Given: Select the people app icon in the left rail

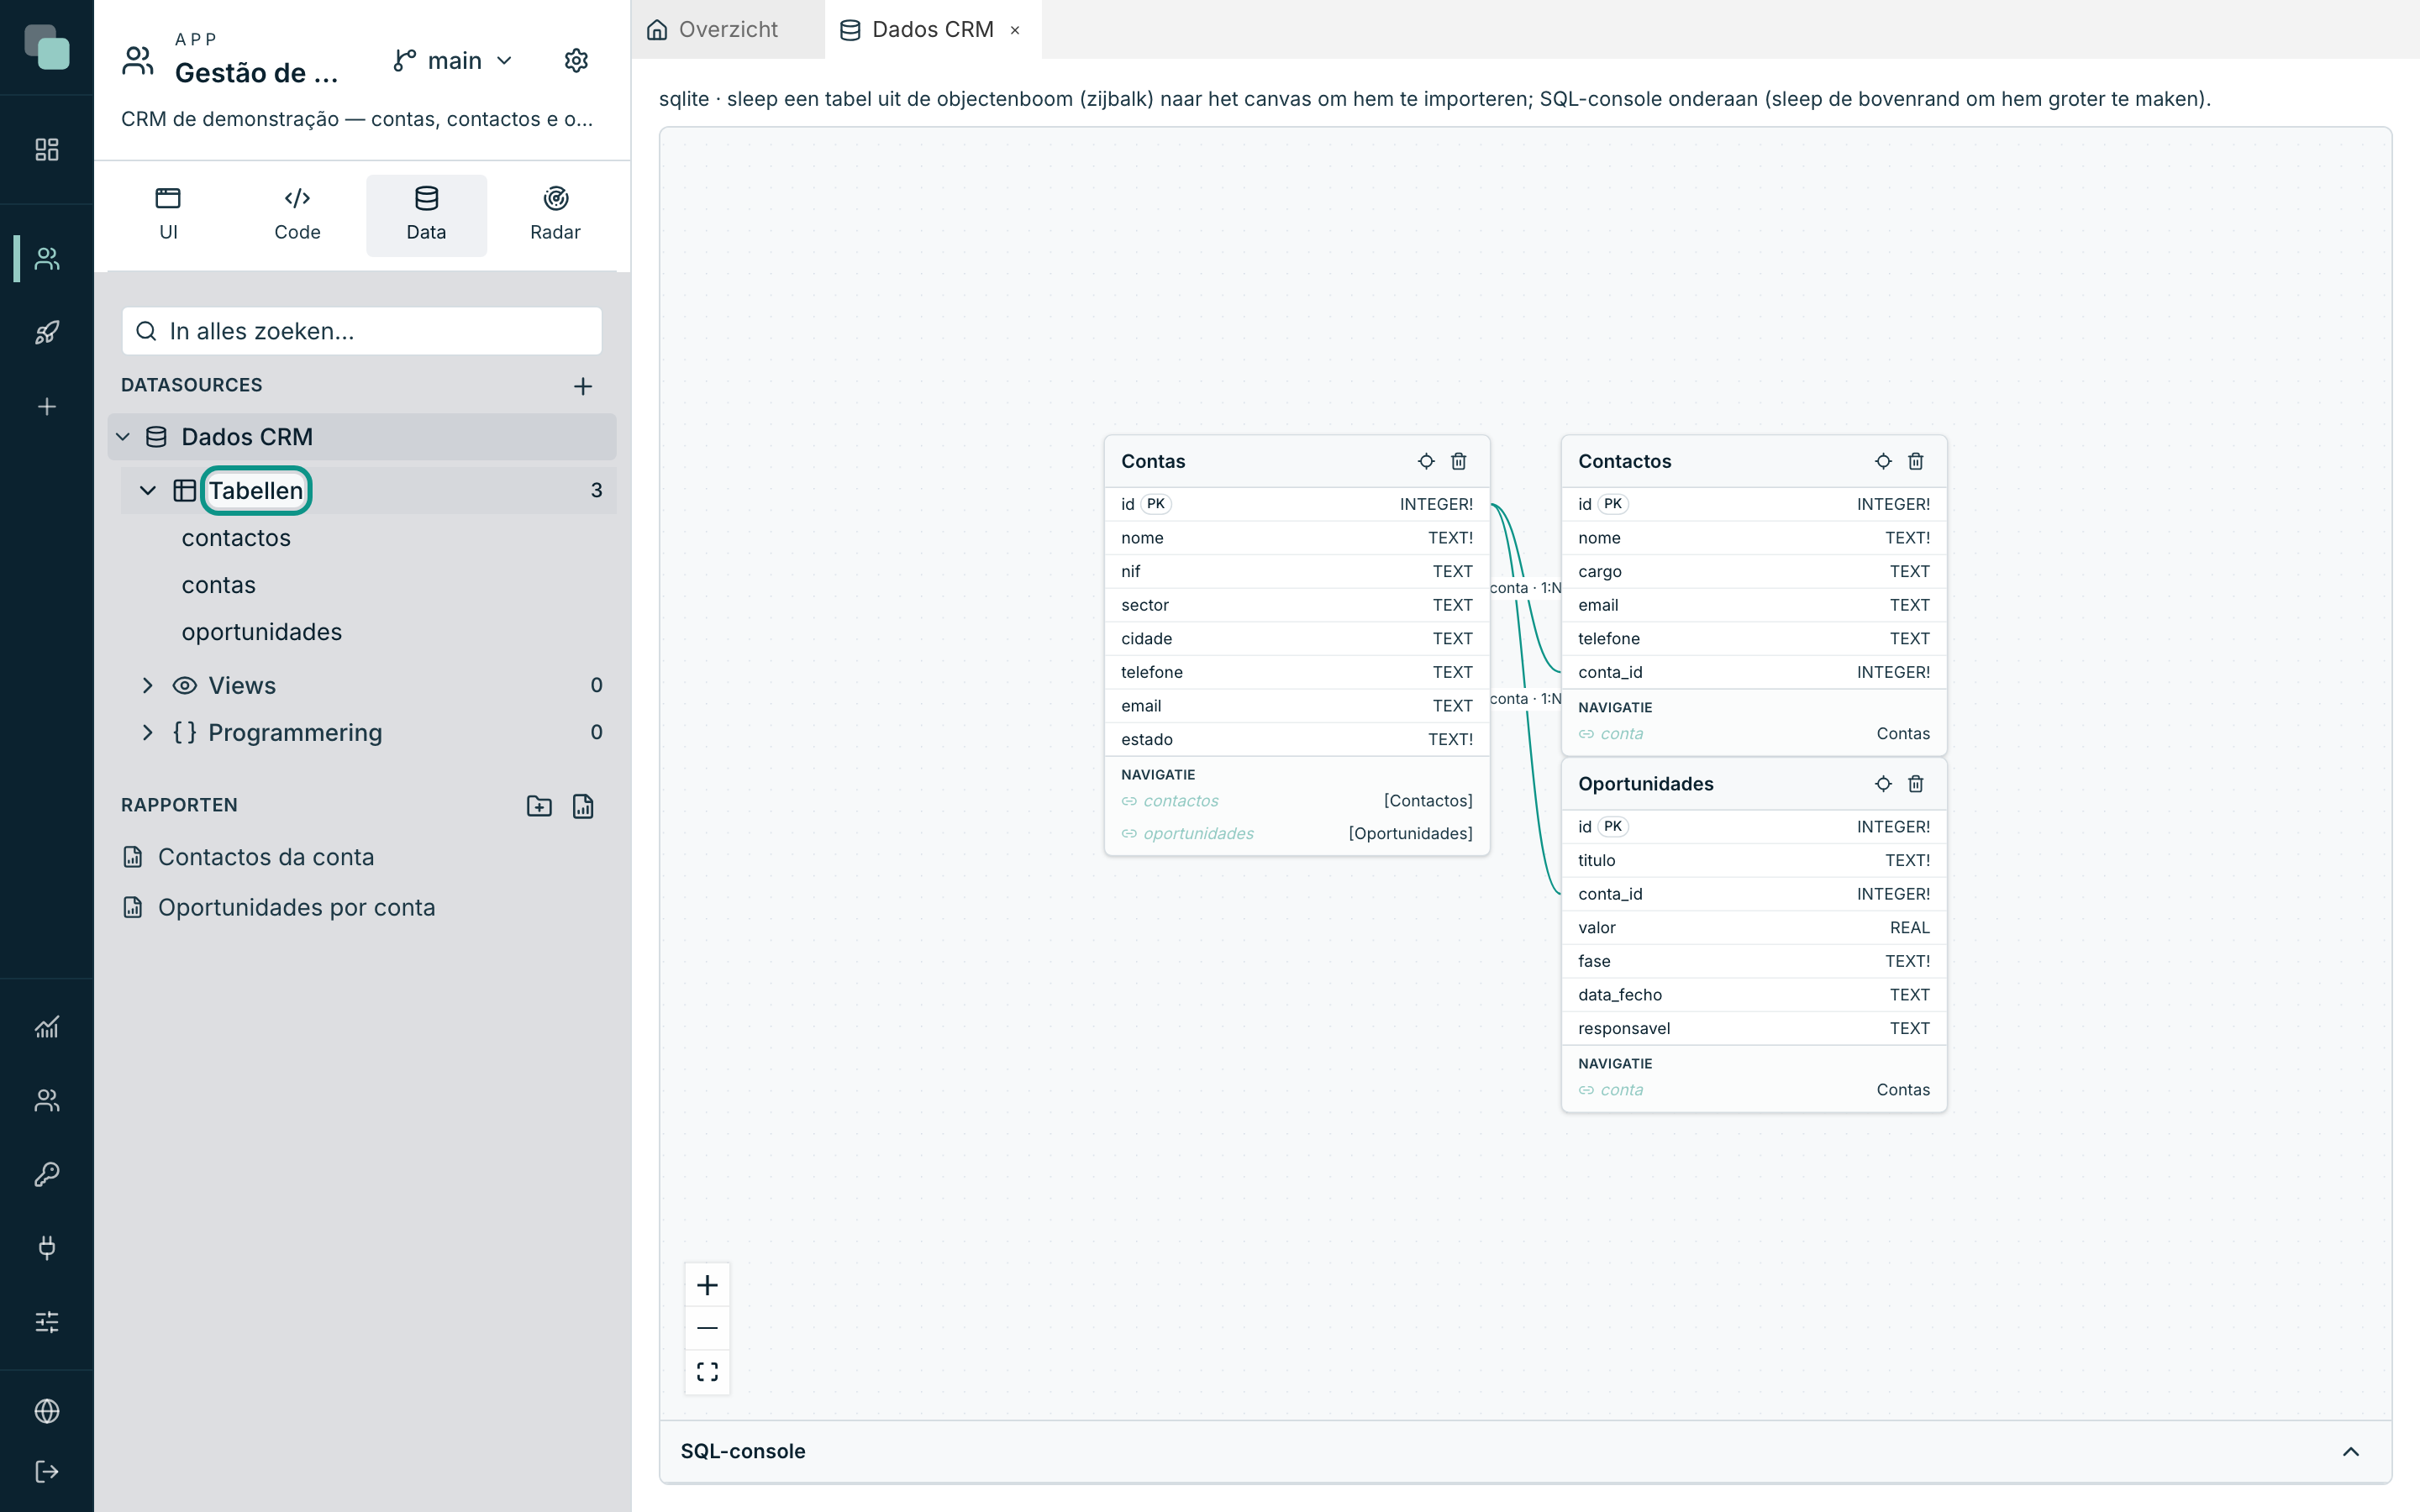Looking at the screenshot, I should (x=47, y=259).
